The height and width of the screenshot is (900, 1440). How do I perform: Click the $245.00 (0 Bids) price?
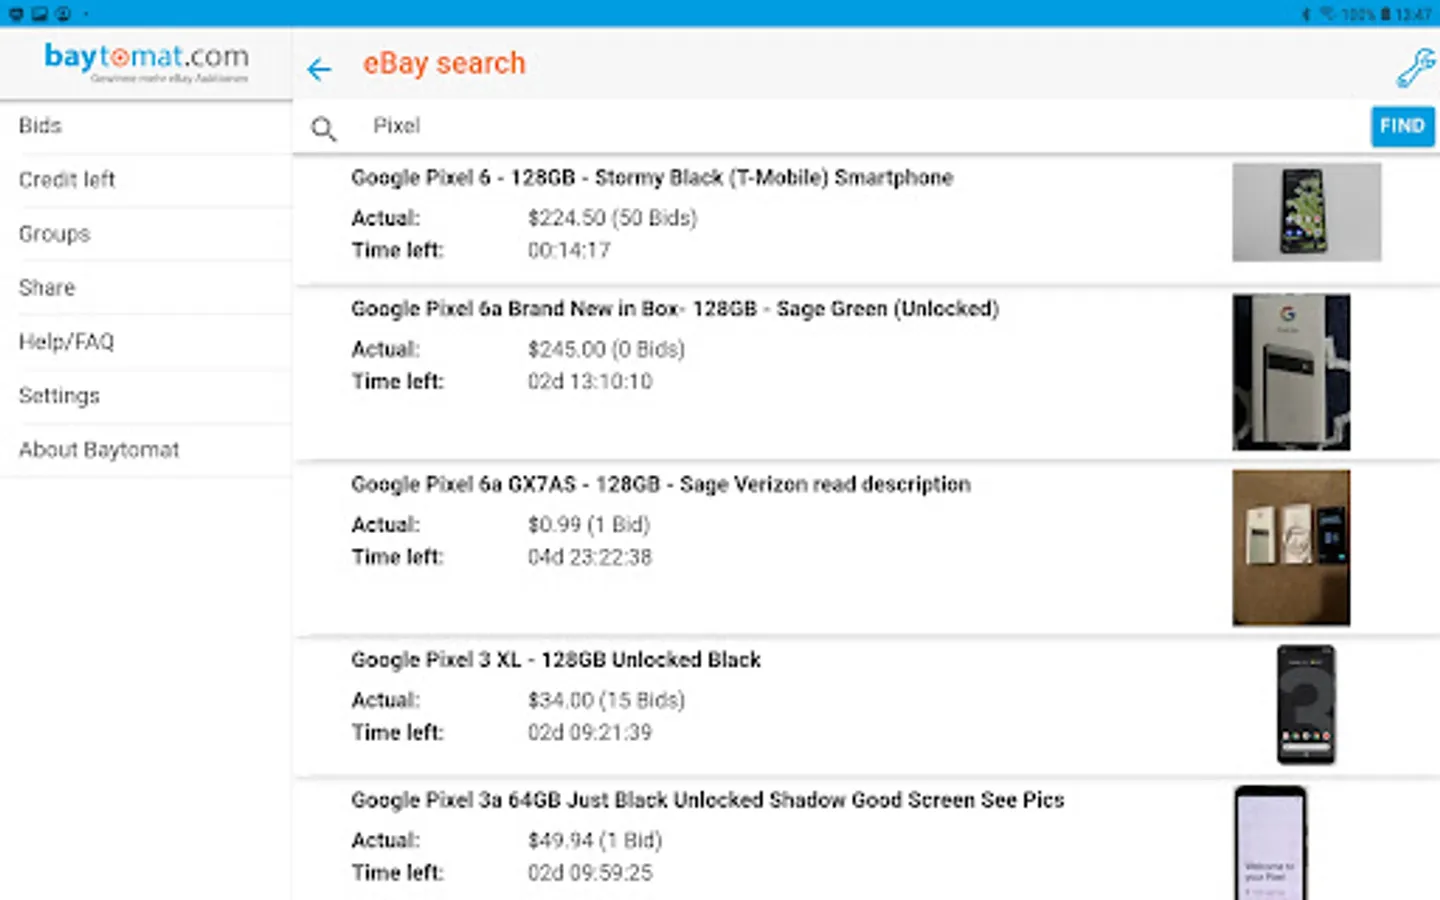[x=606, y=349]
